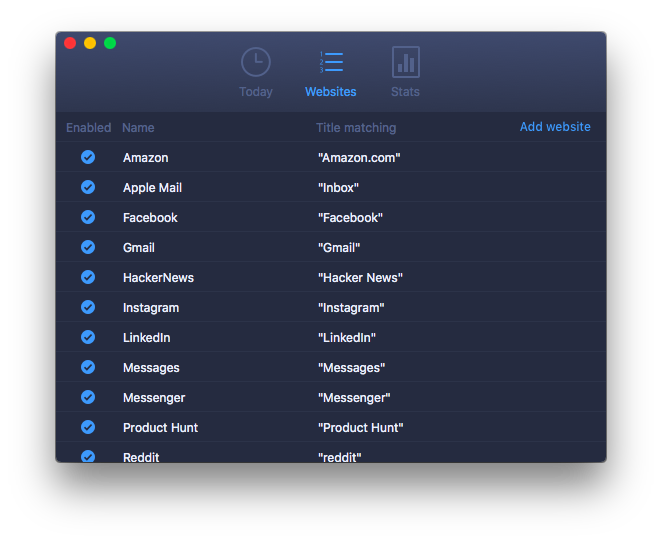Click the Add website link

point(555,127)
